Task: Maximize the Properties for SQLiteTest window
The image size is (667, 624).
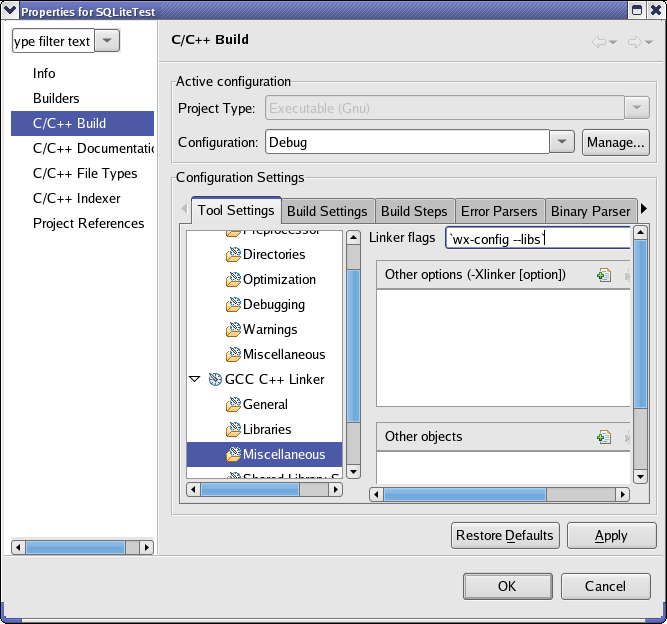Action: point(637,10)
